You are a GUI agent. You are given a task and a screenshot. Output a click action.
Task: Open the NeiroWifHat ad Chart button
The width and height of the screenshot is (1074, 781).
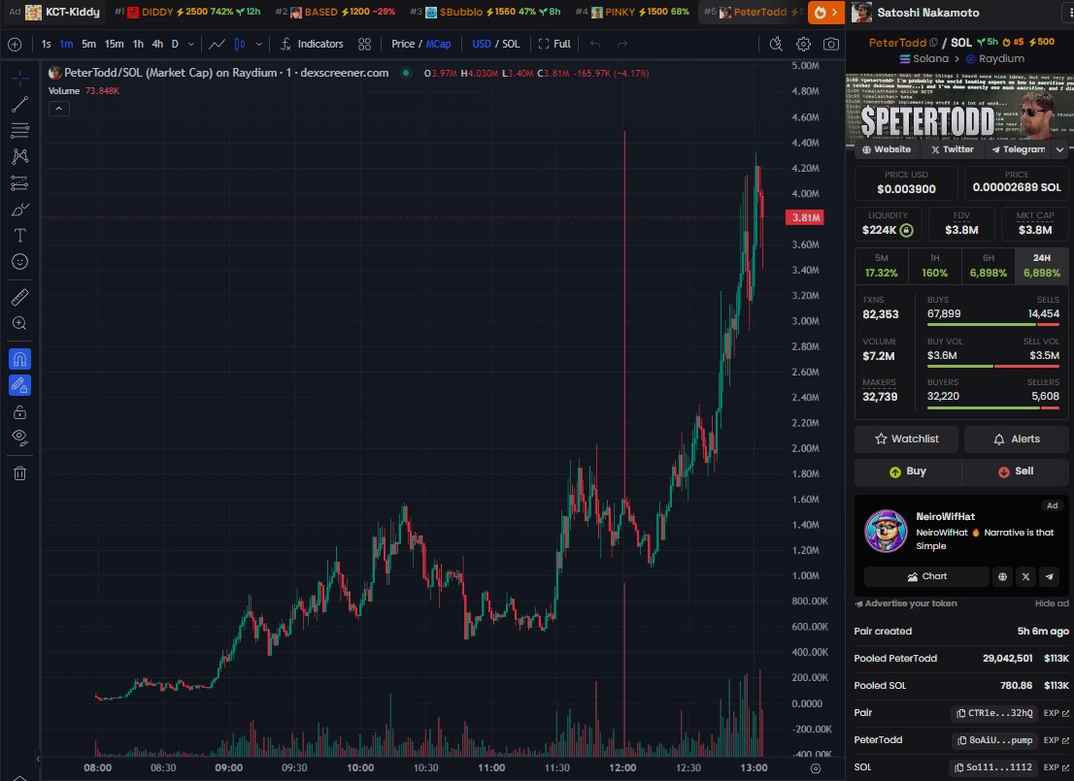pos(926,577)
